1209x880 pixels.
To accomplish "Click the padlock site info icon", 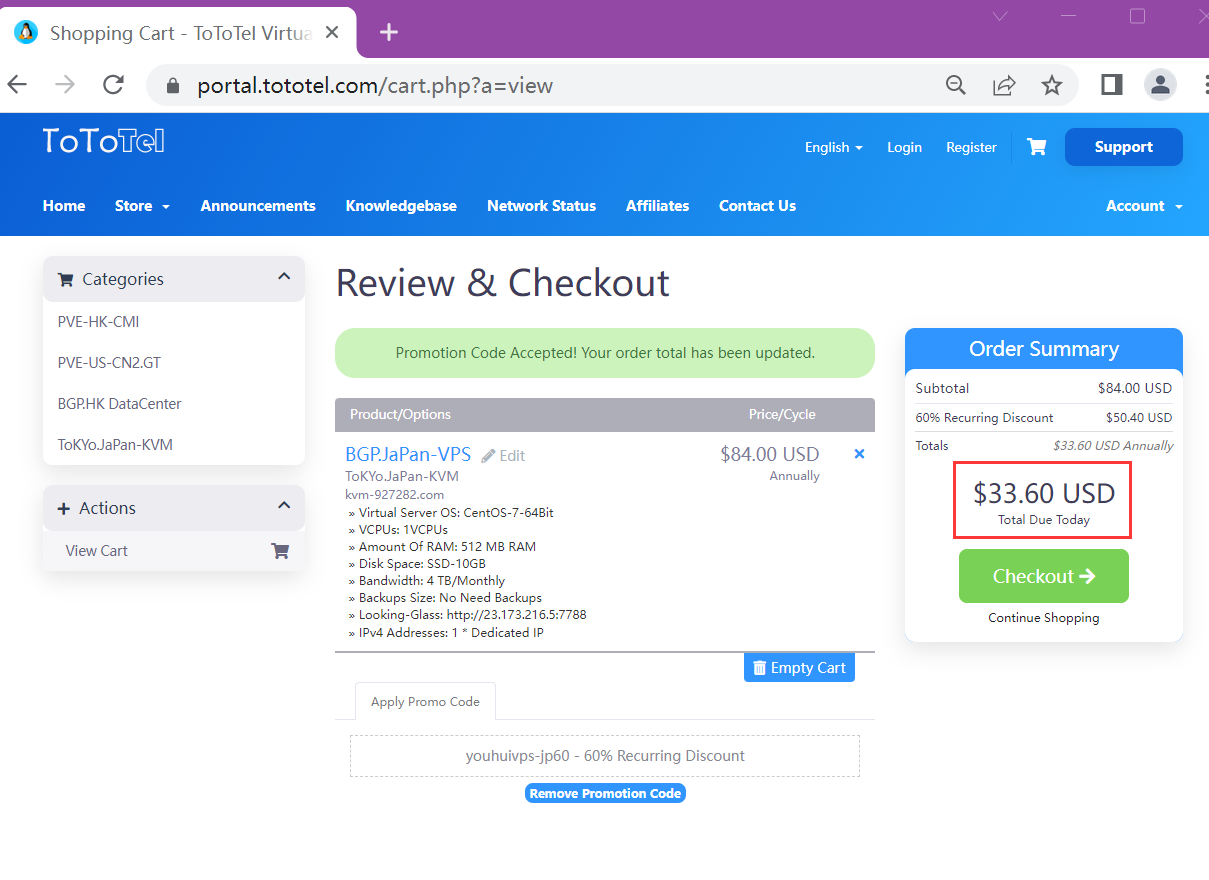I will coord(172,86).
